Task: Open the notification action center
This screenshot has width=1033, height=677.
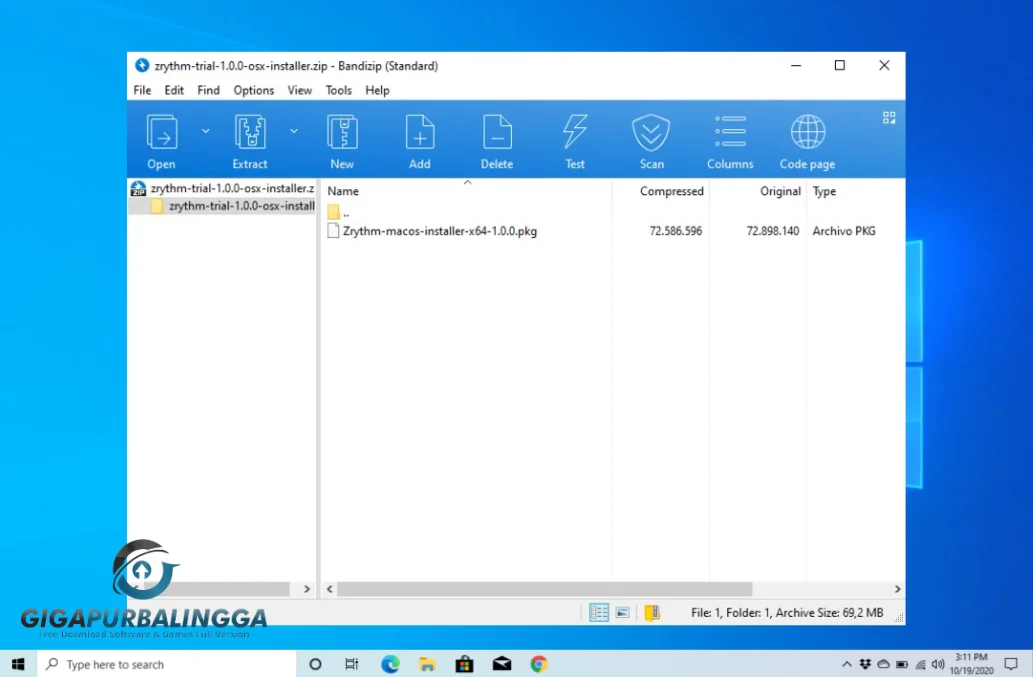Action: tap(1011, 664)
